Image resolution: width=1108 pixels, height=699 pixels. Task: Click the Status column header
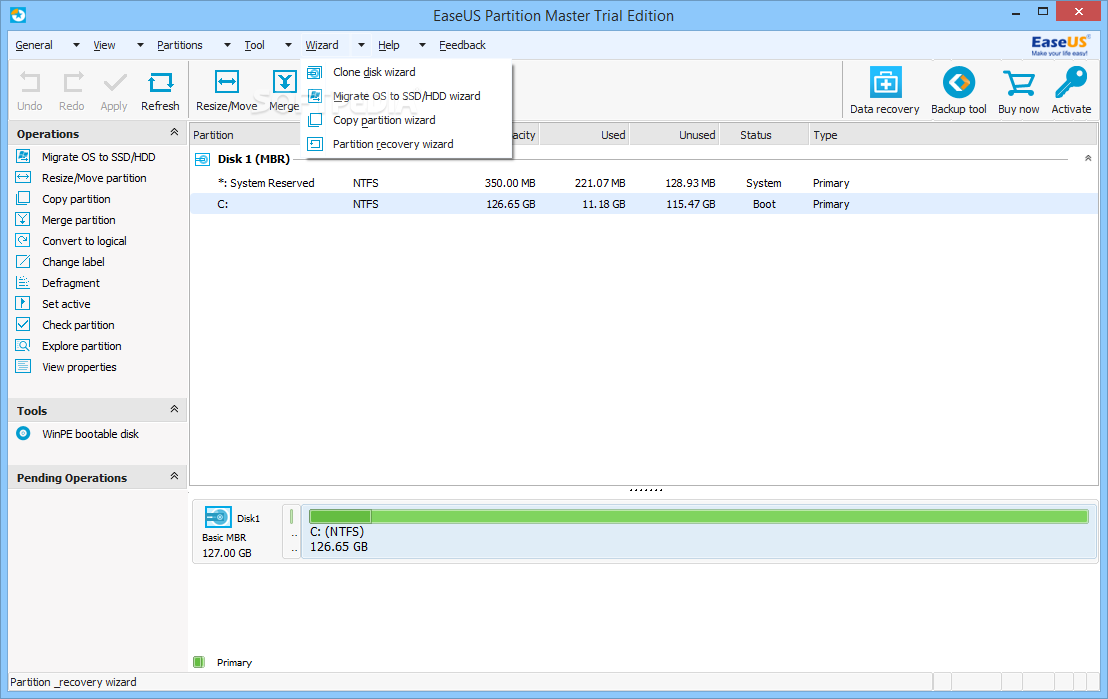pyautogui.click(x=764, y=135)
